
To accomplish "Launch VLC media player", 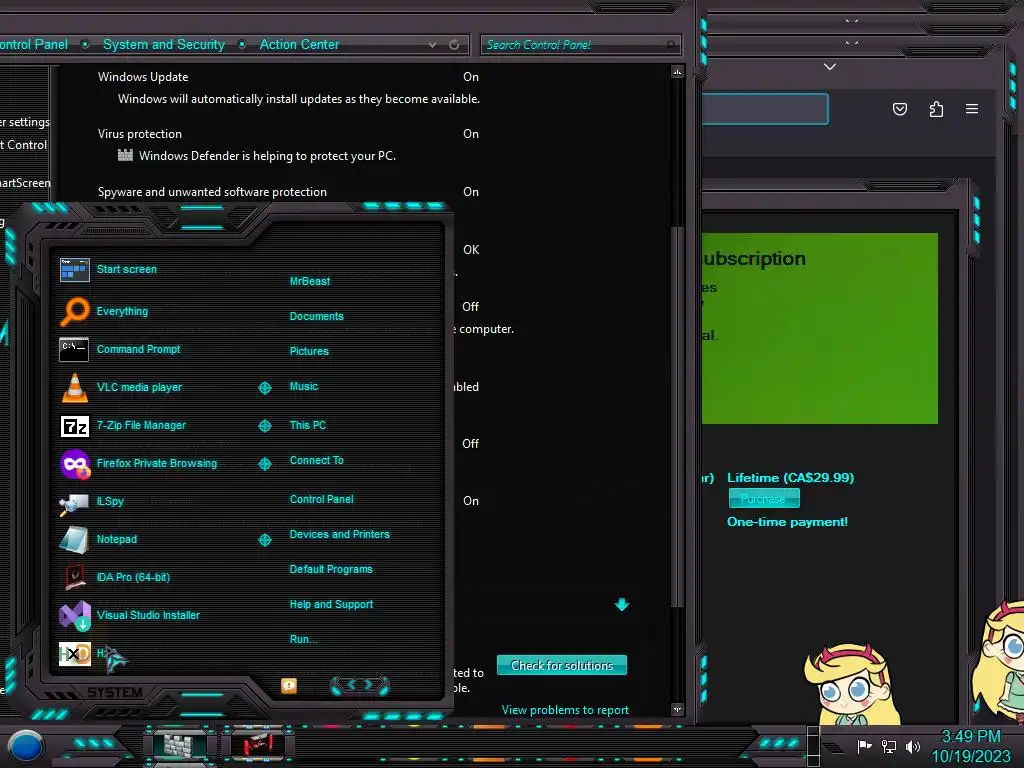I will point(121,387).
